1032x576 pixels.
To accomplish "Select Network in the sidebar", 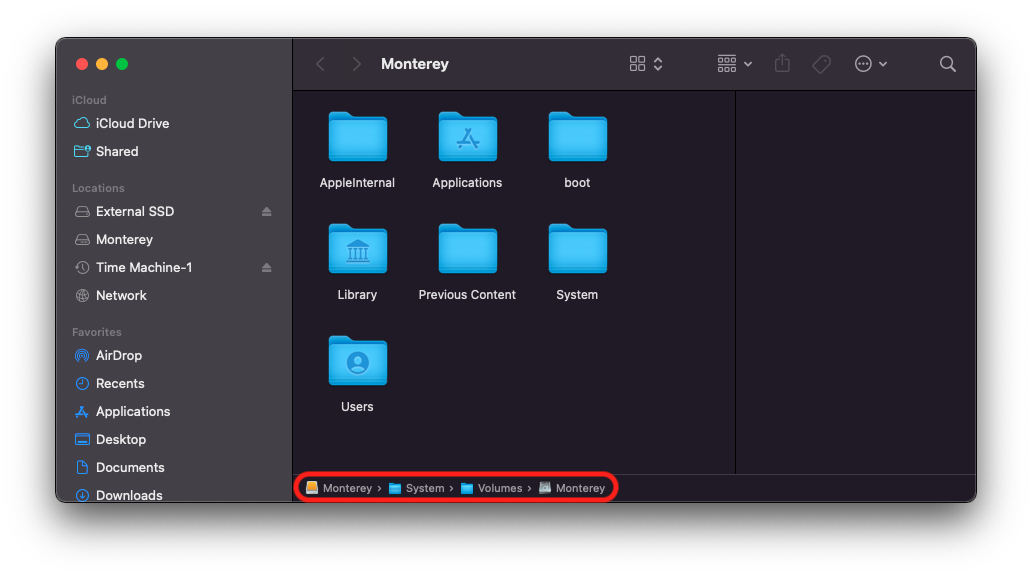I will [x=111, y=296].
